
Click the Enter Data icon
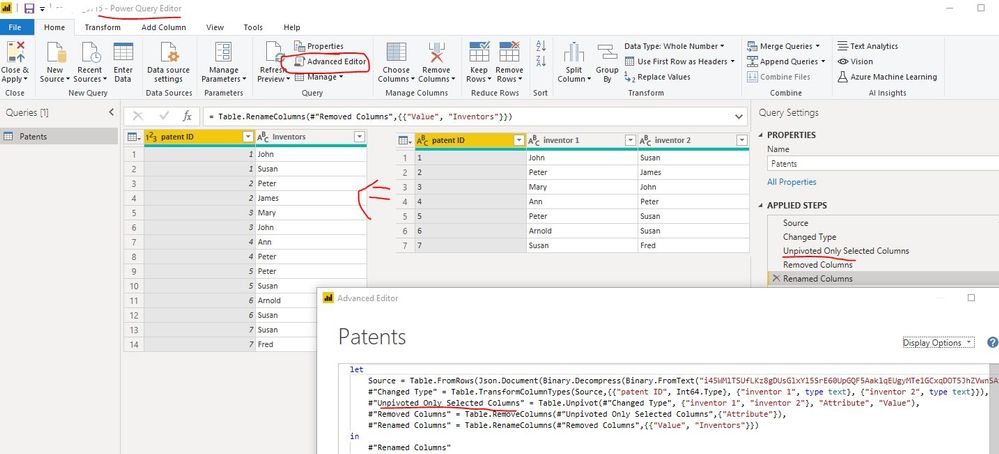click(x=123, y=52)
